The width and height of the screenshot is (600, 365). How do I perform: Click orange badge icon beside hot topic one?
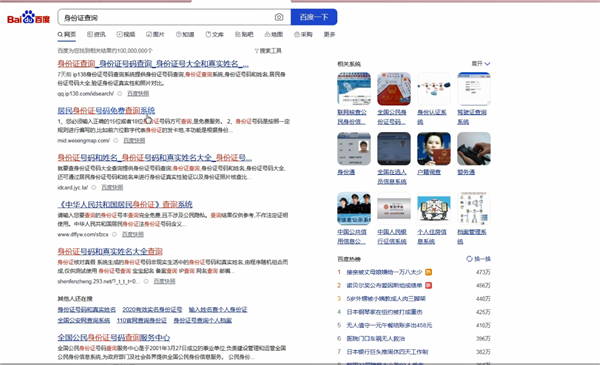(x=429, y=272)
